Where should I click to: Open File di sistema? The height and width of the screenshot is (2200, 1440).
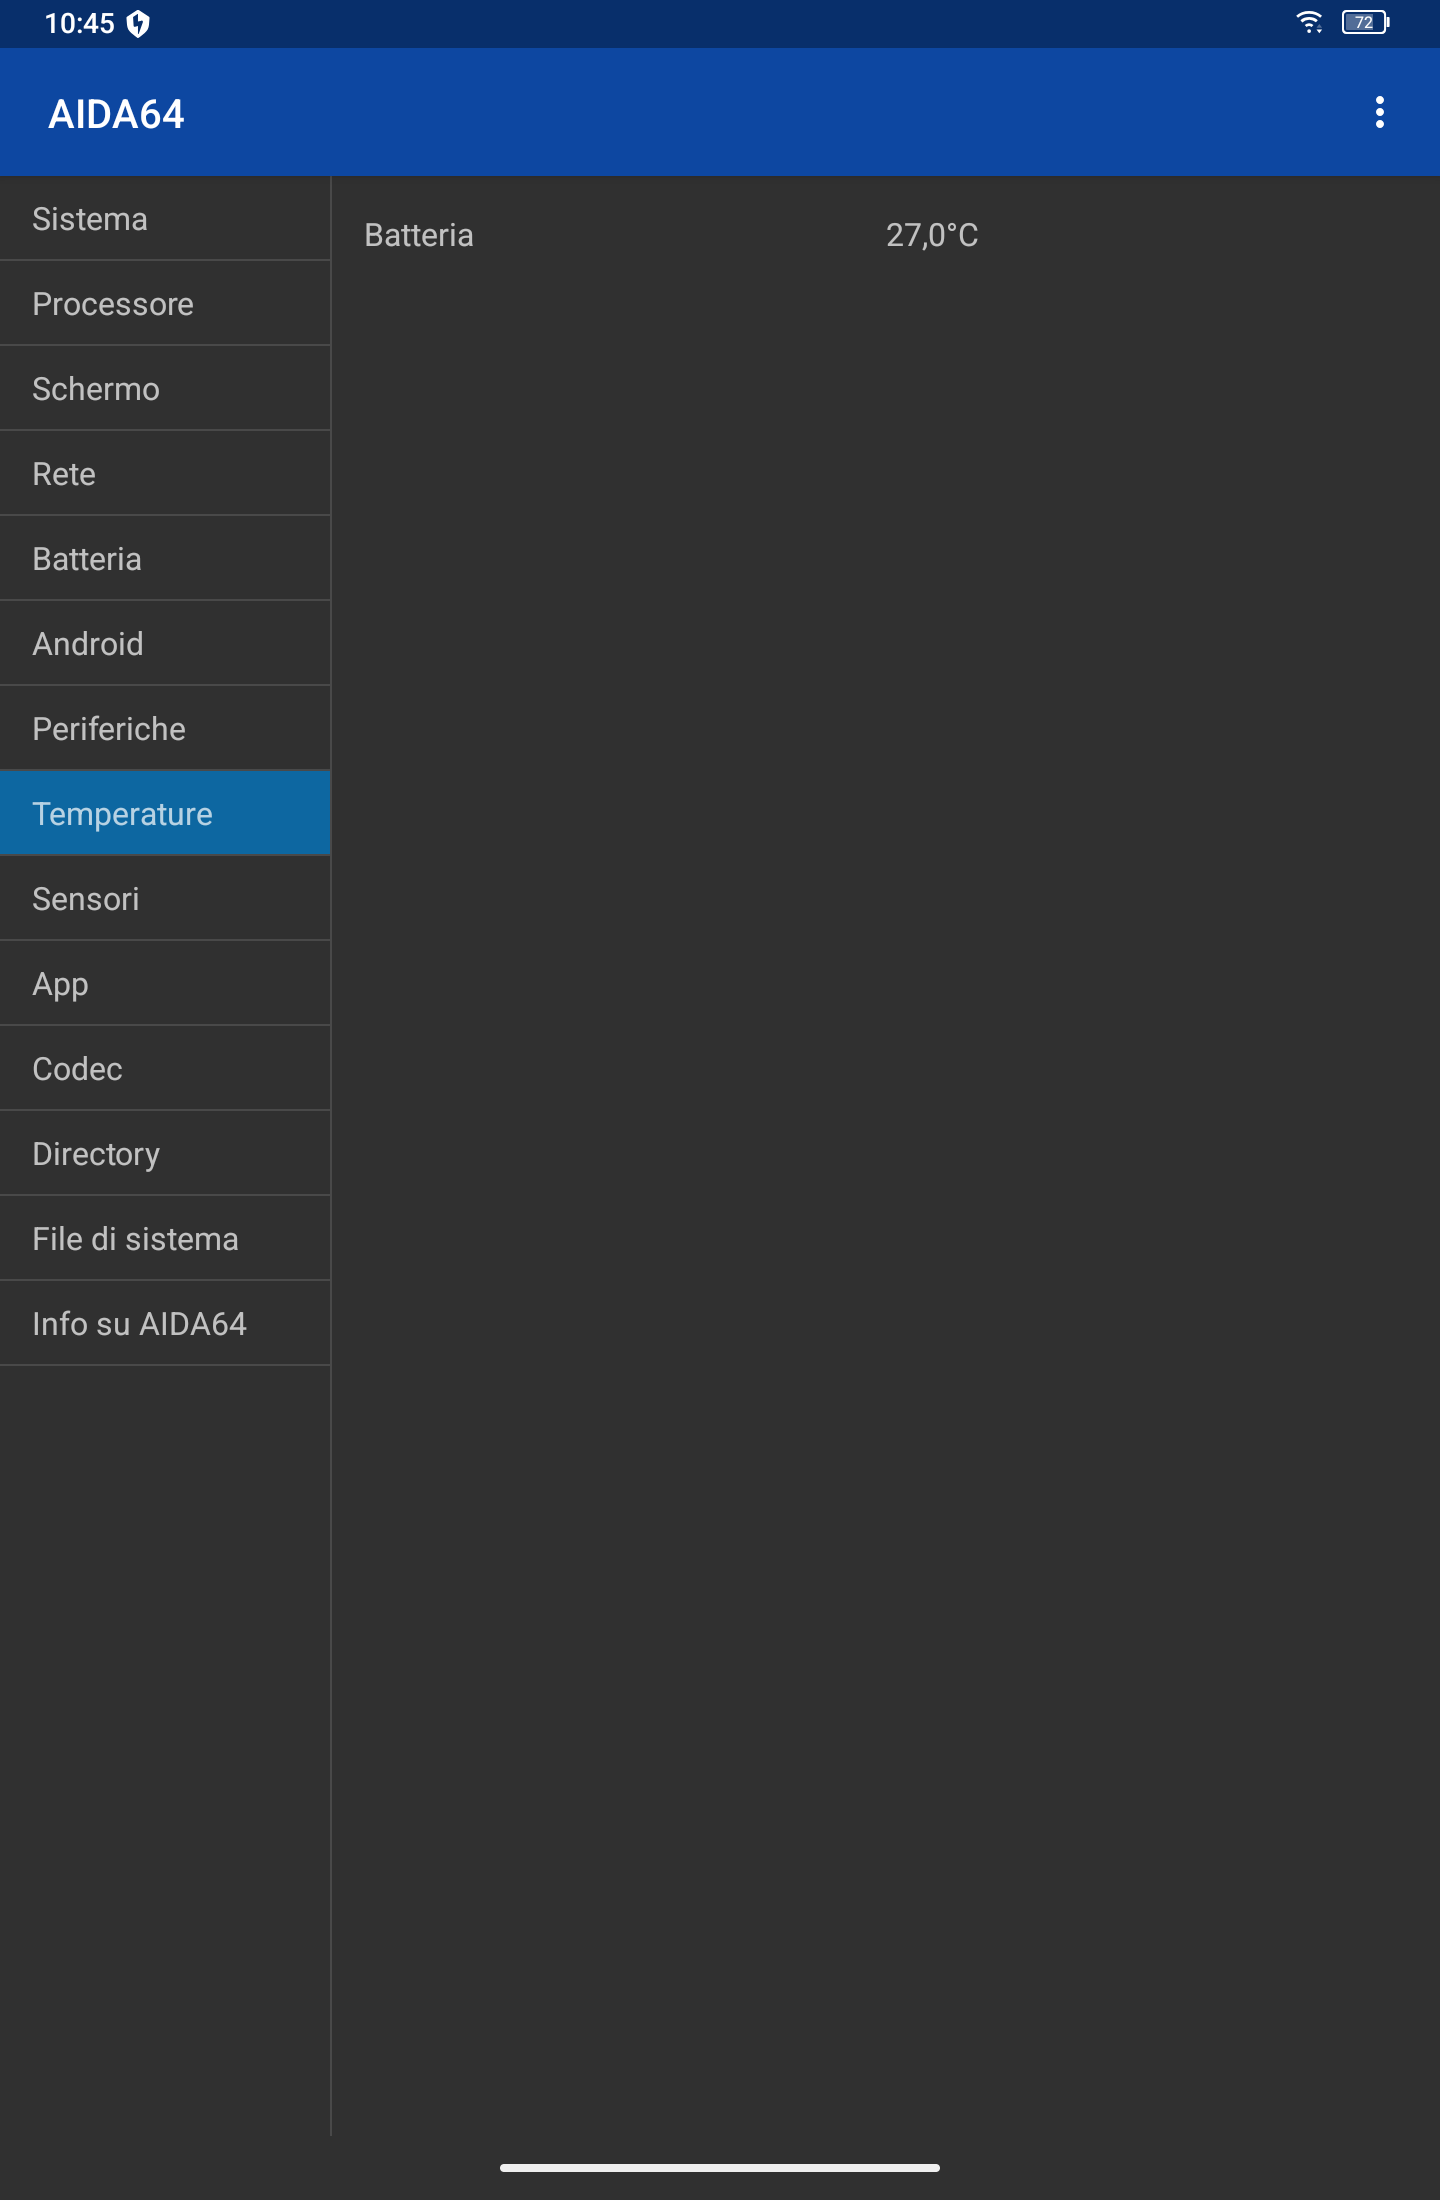[165, 1239]
